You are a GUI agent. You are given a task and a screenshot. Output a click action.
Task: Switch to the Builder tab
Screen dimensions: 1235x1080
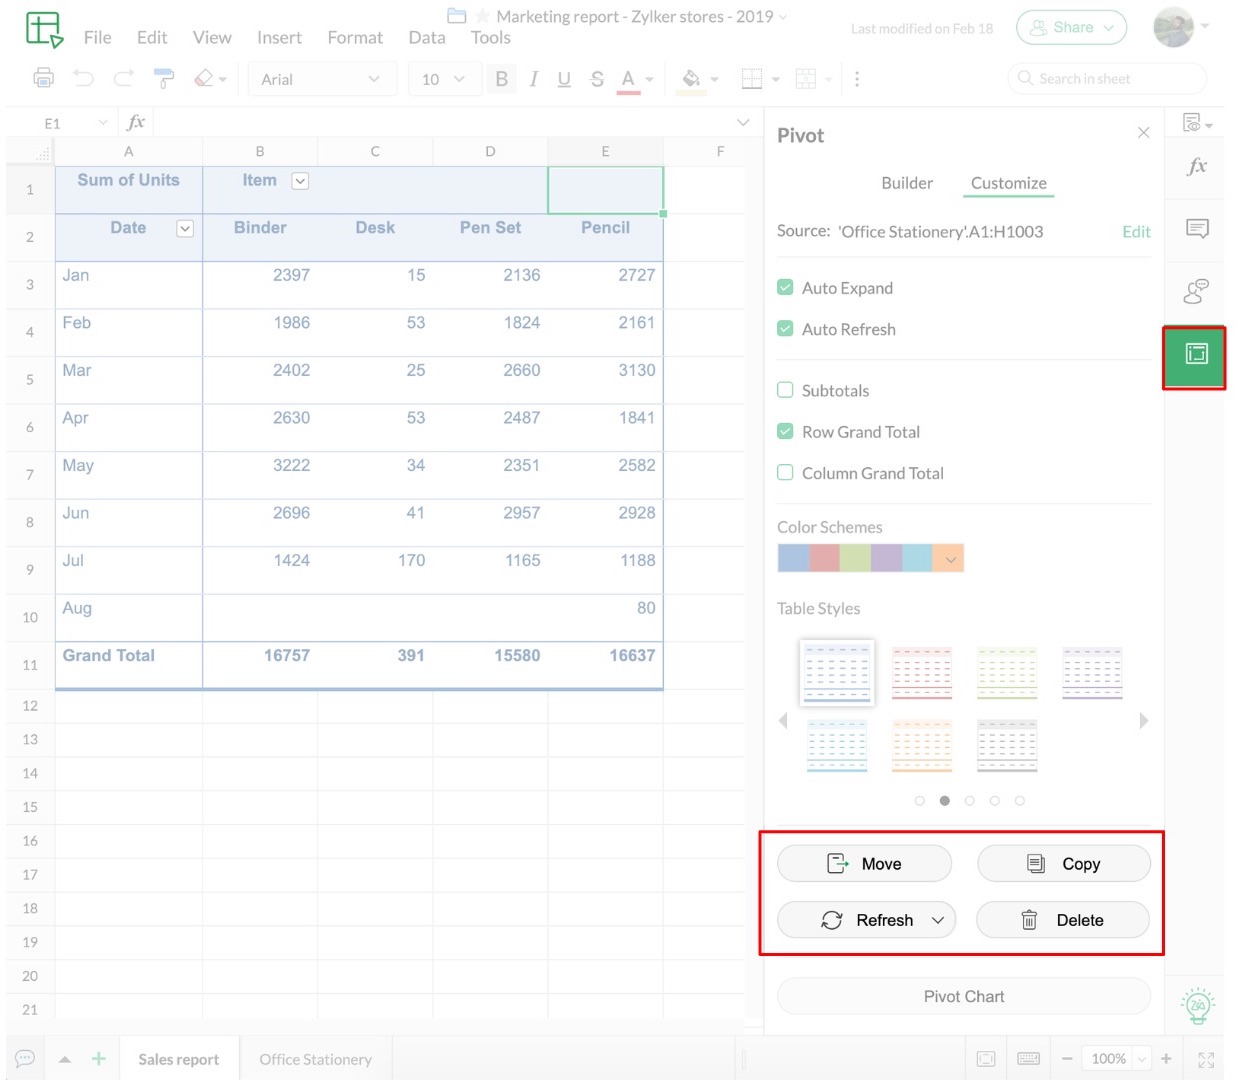point(906,183)
